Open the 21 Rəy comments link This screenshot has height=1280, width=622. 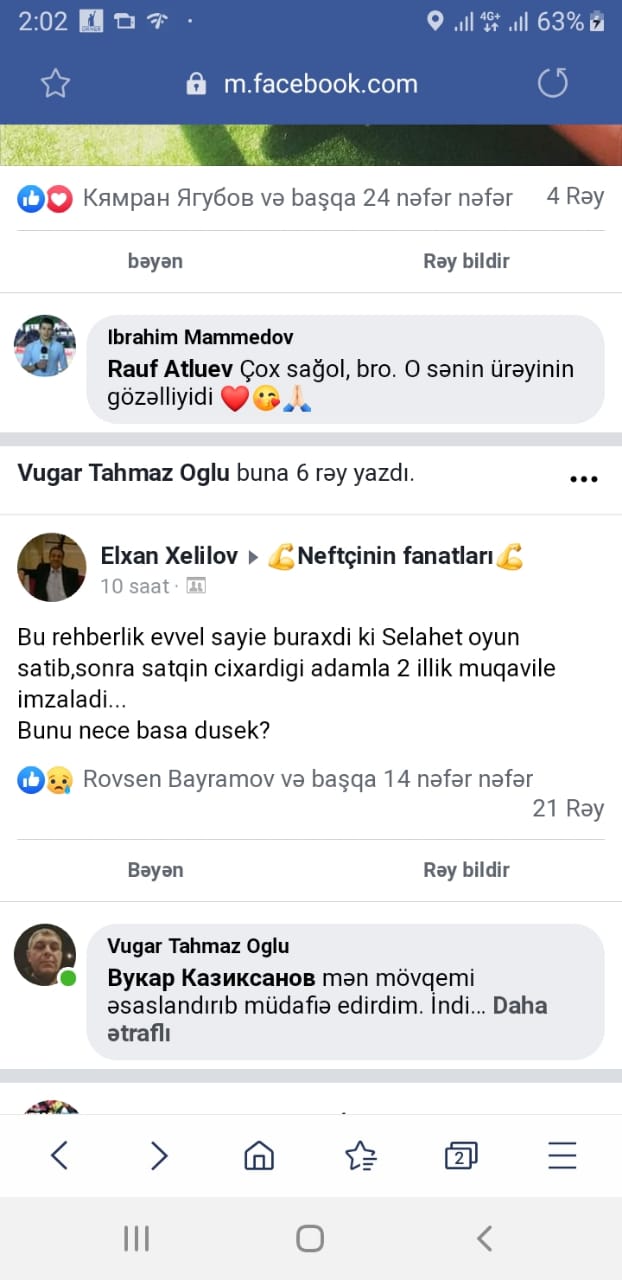(x=568, y=808)
